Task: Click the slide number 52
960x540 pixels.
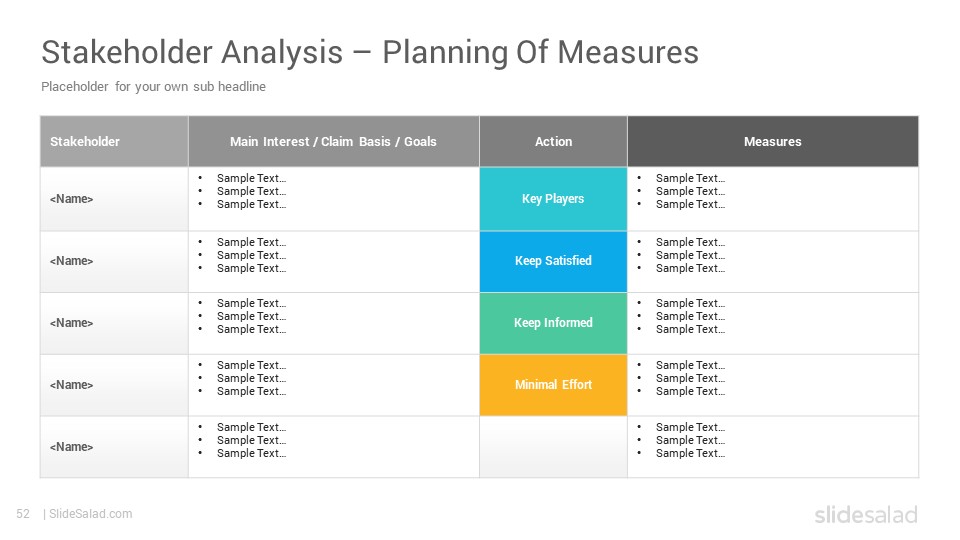Action: (23, 514)
